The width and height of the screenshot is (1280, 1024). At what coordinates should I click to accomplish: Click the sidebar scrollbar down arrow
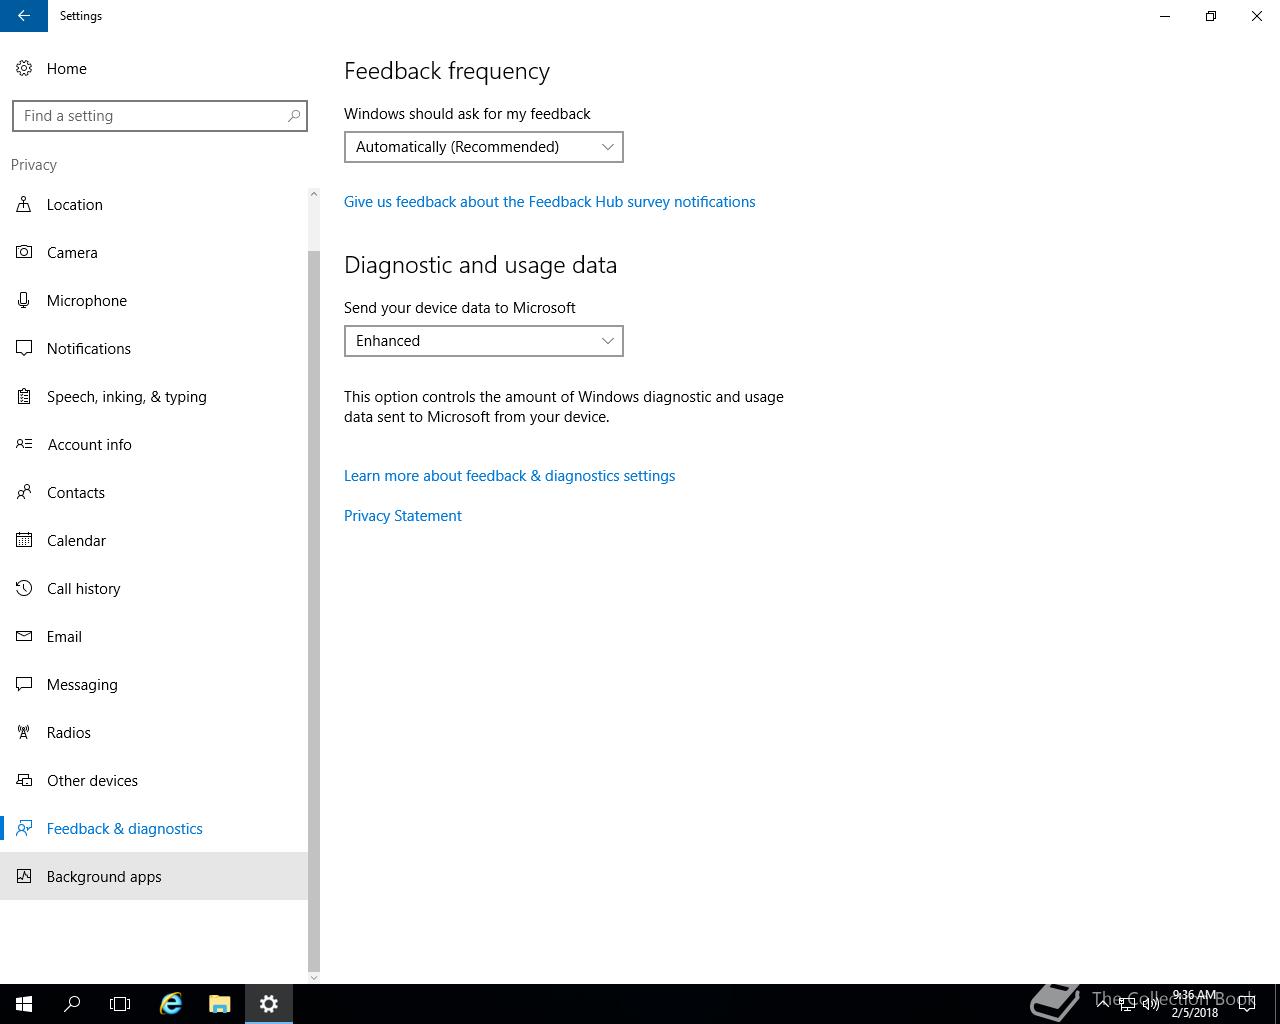[x=314, y=977]
